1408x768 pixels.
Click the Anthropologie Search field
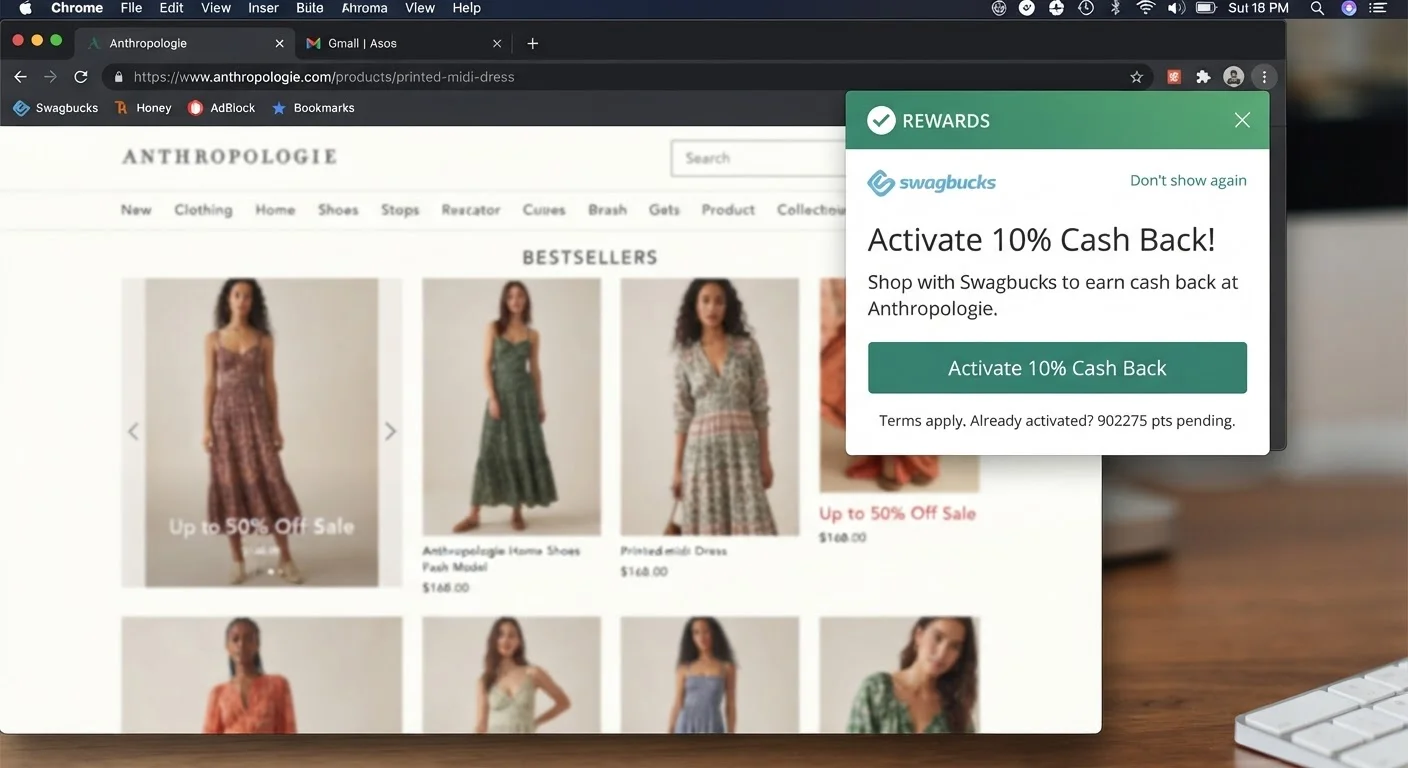(x=760, y=158)
